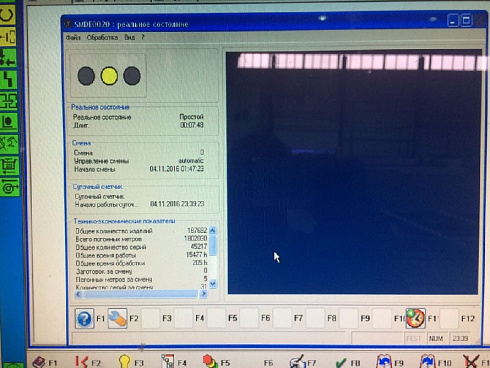This screenshot has height=368, width=490.
Task: Minimize the SMDE0020 window
Action: (x=453, y=21)
